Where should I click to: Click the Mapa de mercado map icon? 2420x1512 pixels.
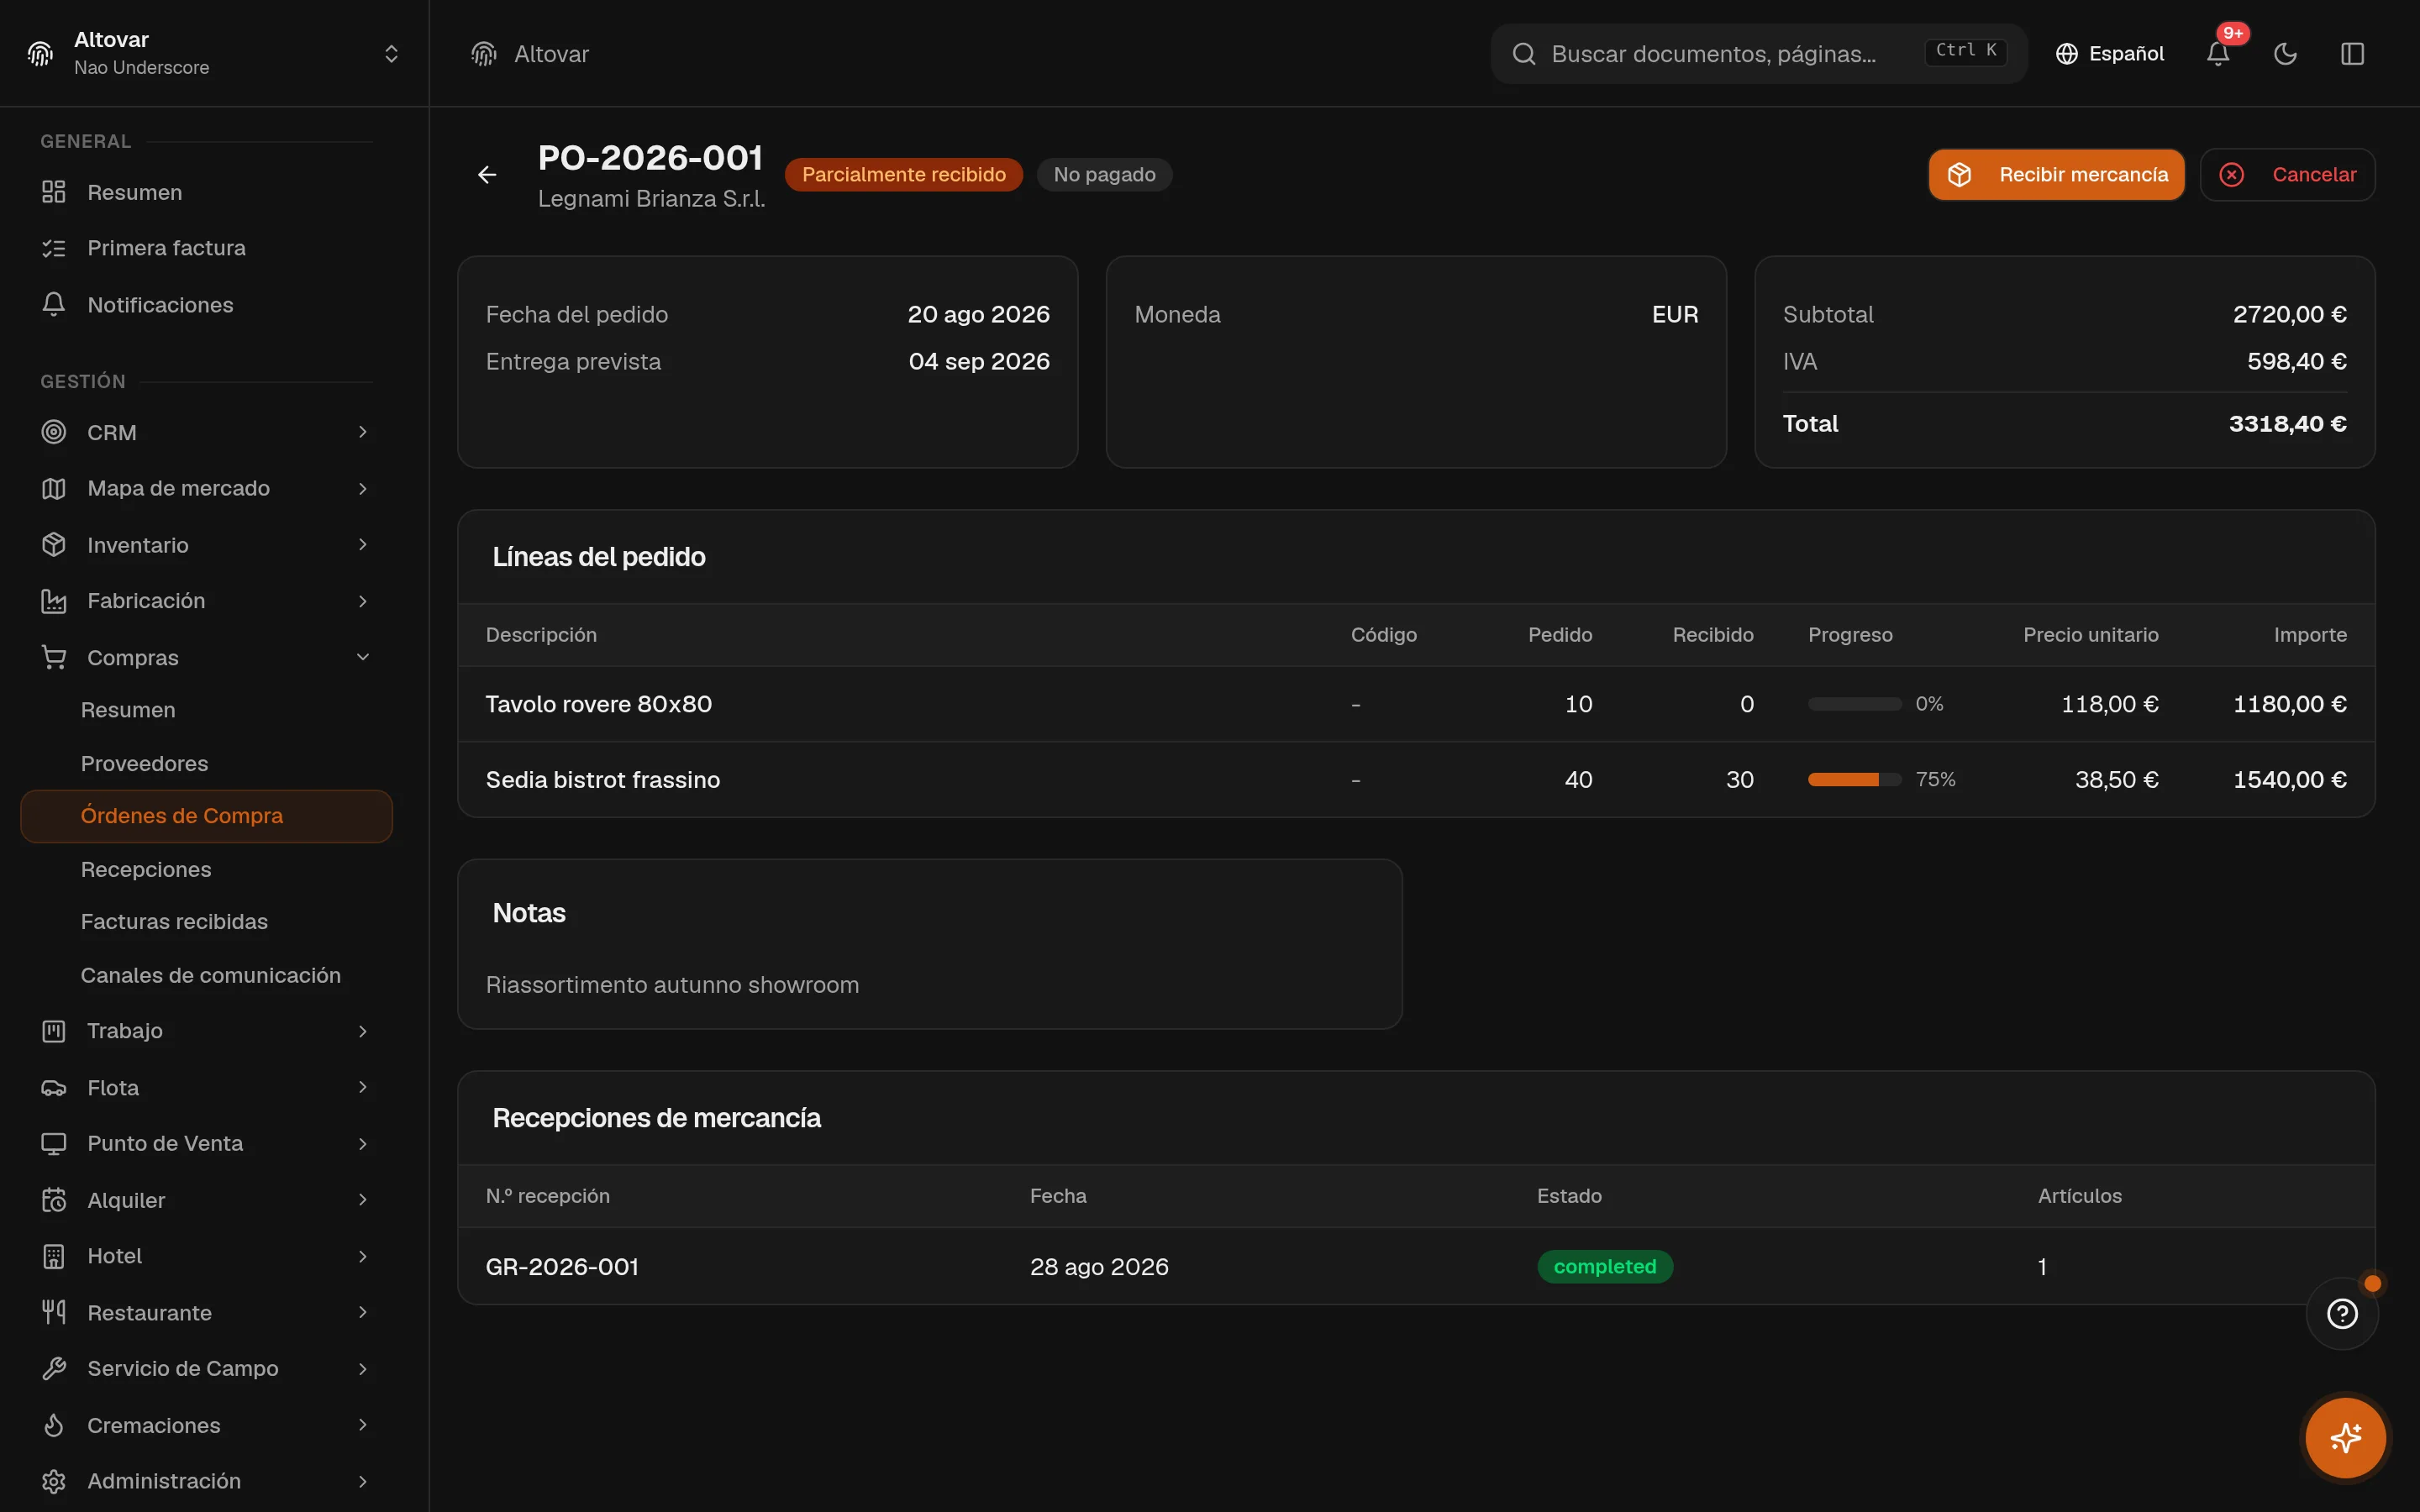54,488
